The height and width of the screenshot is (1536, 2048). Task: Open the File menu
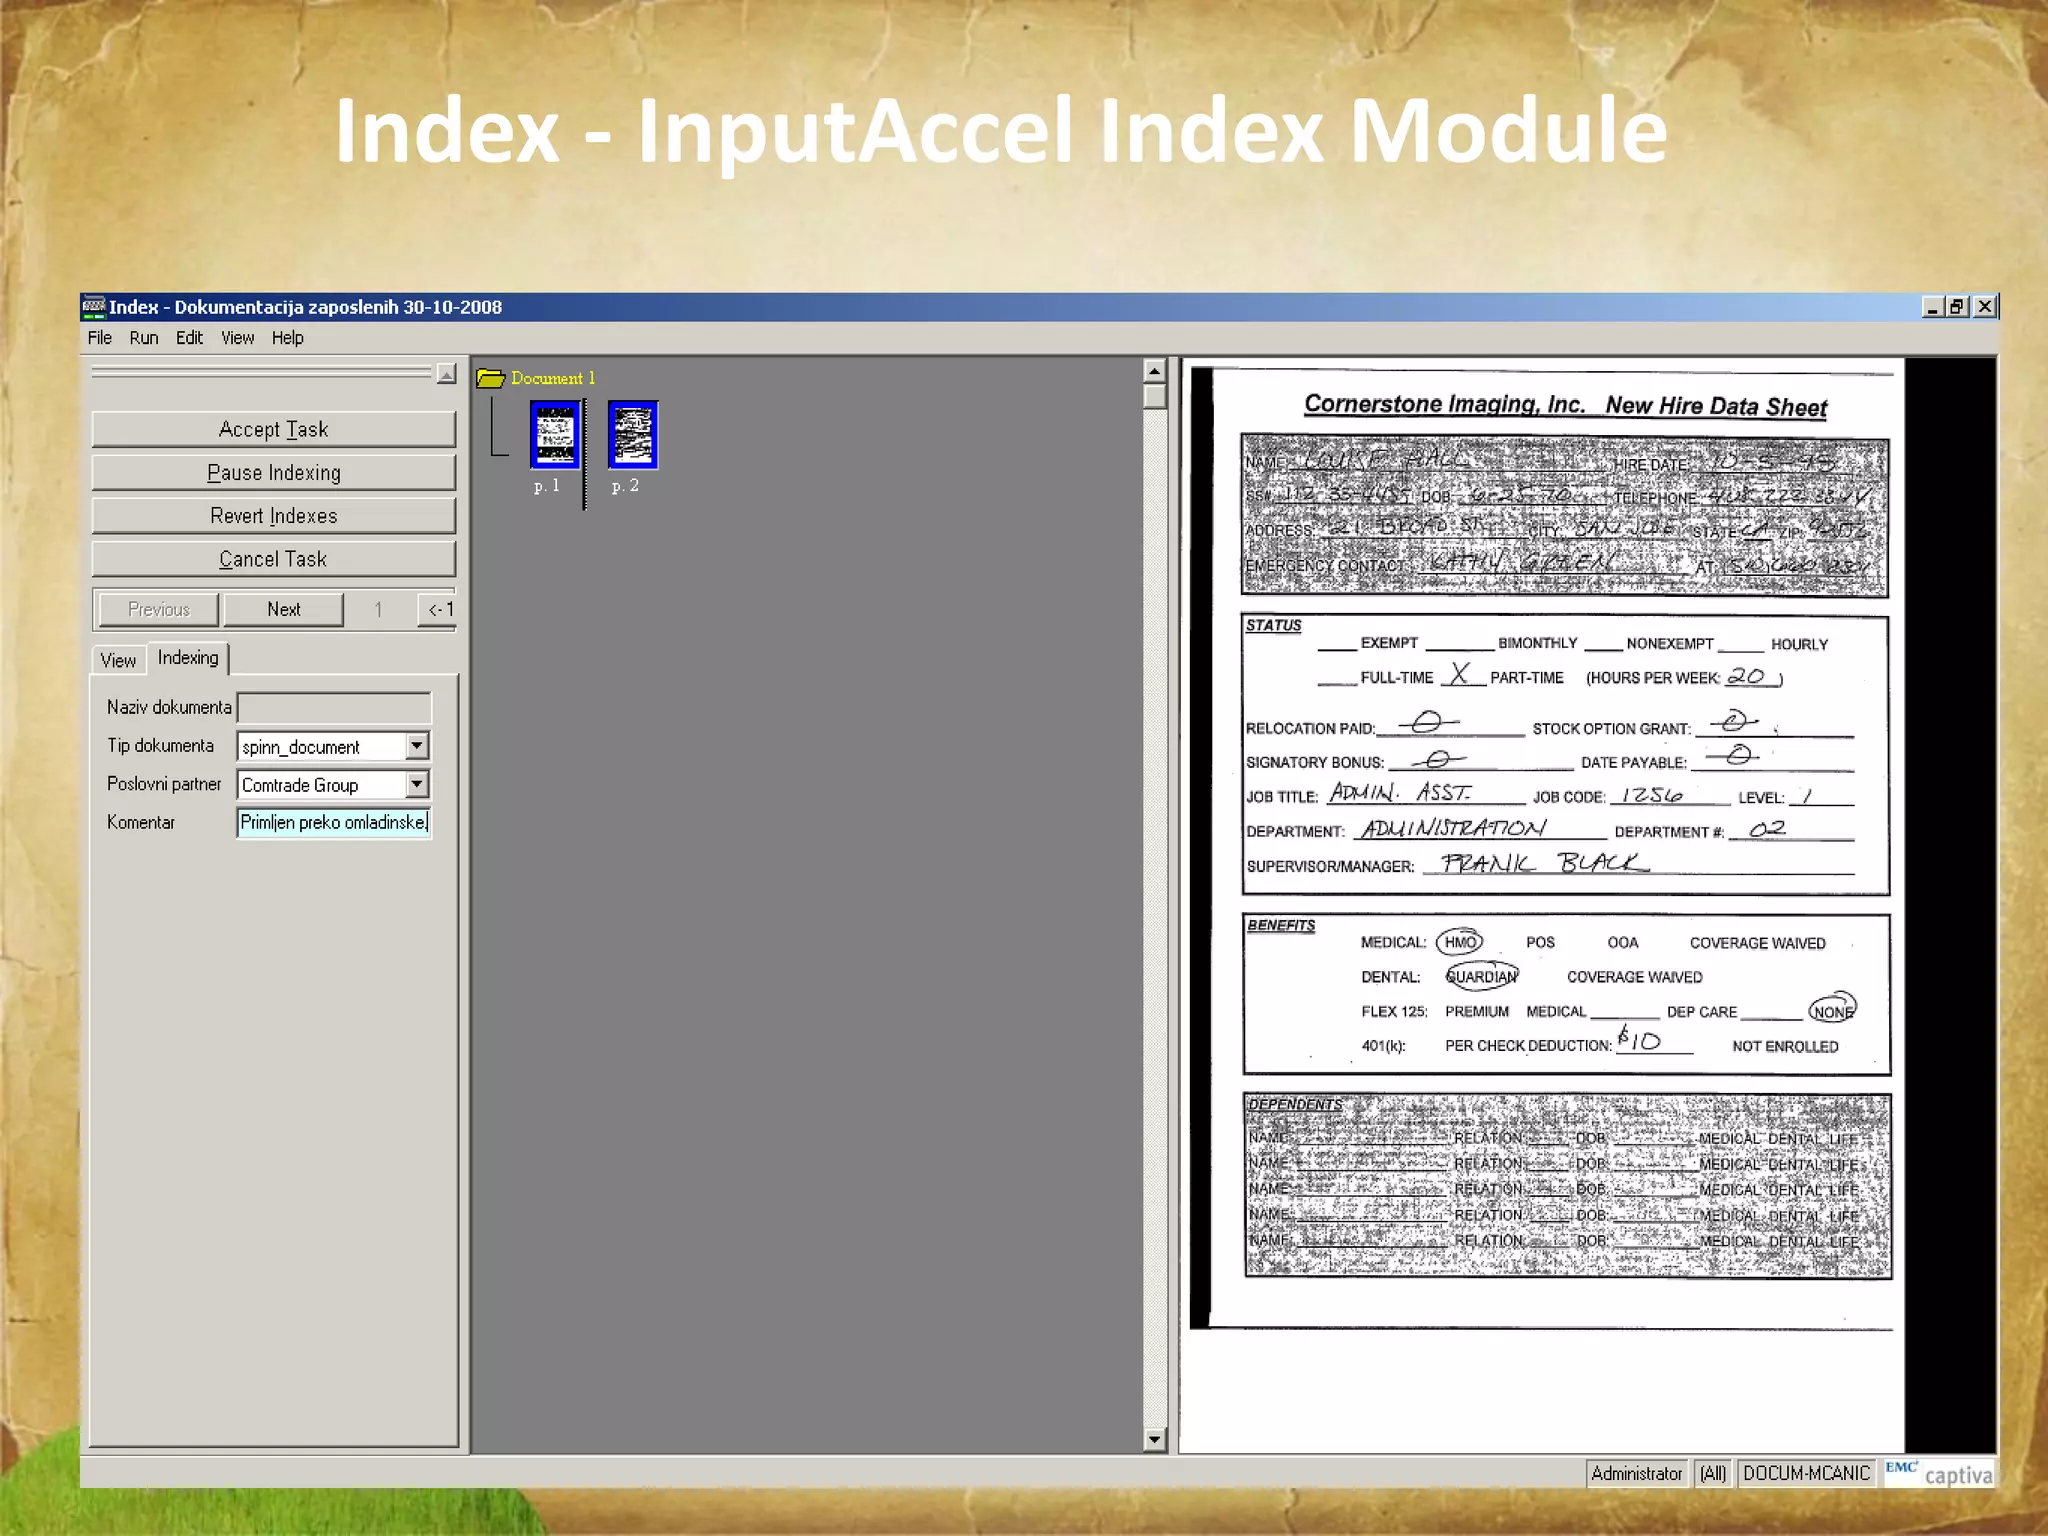click(99, 338)
